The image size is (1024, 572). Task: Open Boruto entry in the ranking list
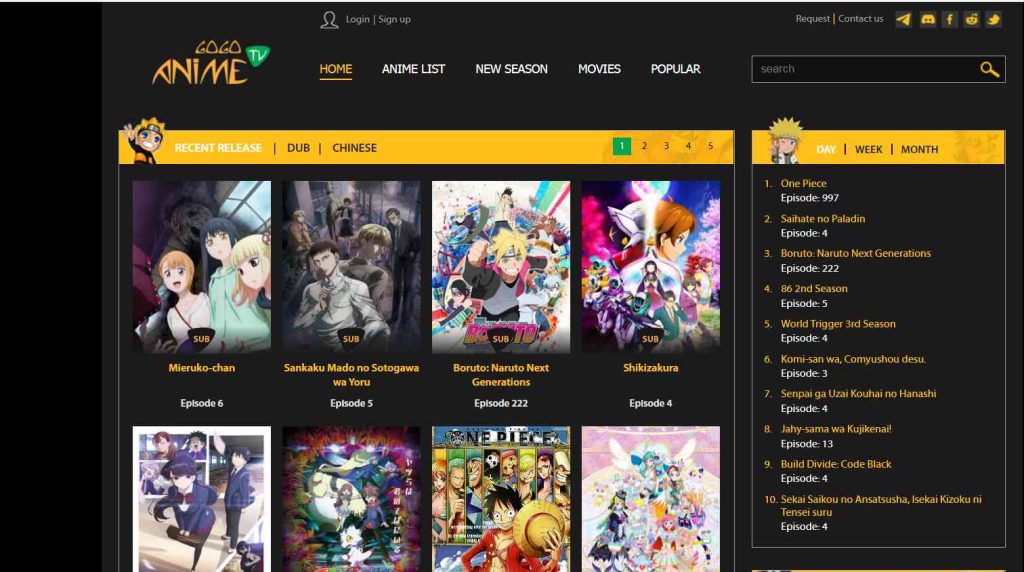pyautogui.click(x=856, y=253)
